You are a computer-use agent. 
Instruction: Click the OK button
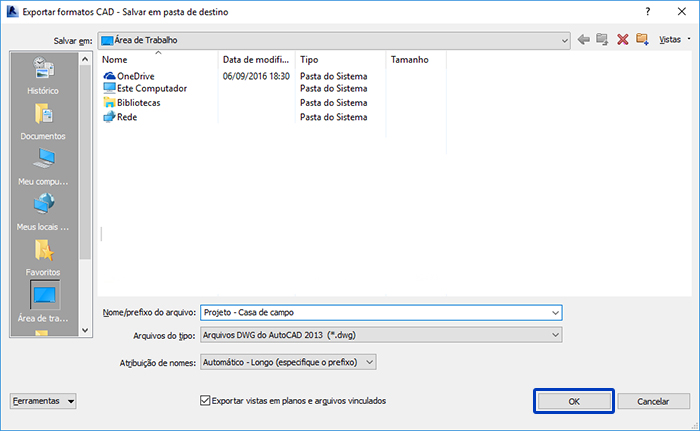[574, 401]
